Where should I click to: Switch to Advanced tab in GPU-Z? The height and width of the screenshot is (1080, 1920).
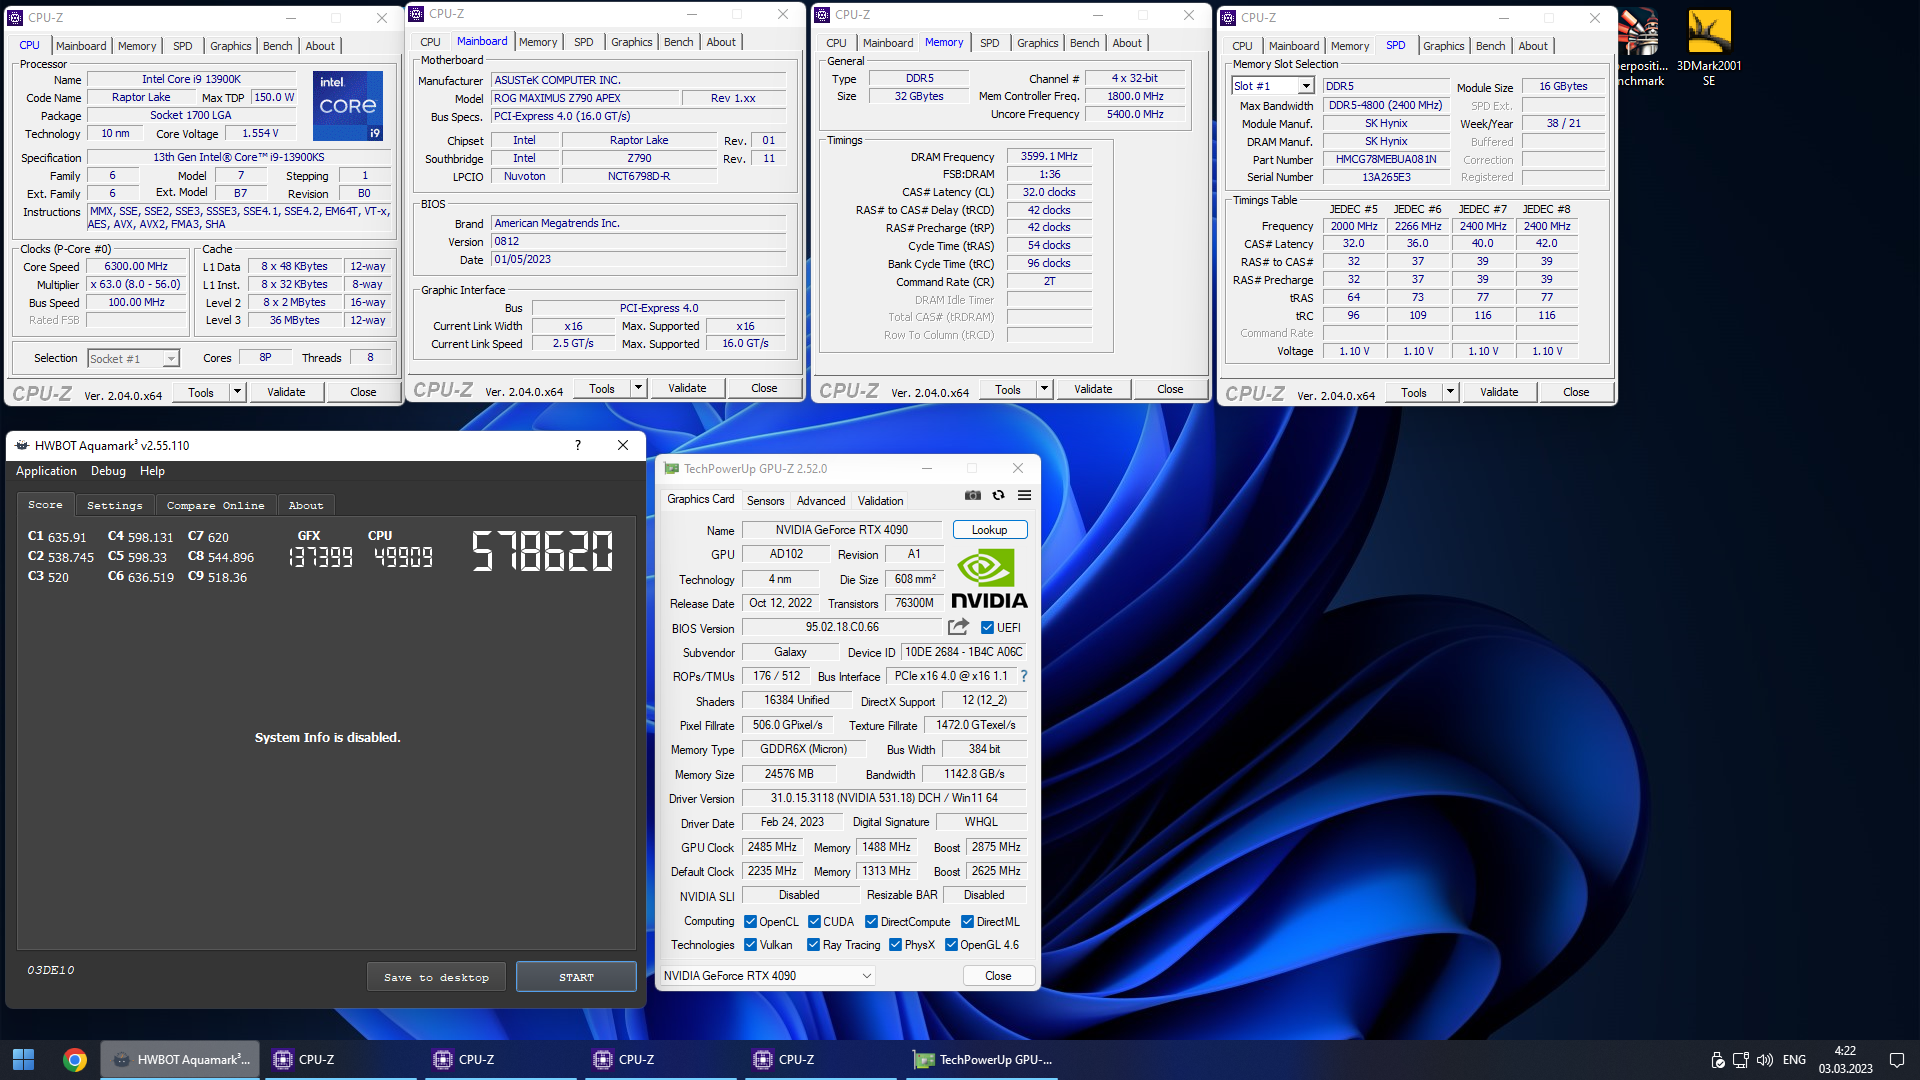tap(821, 501)
